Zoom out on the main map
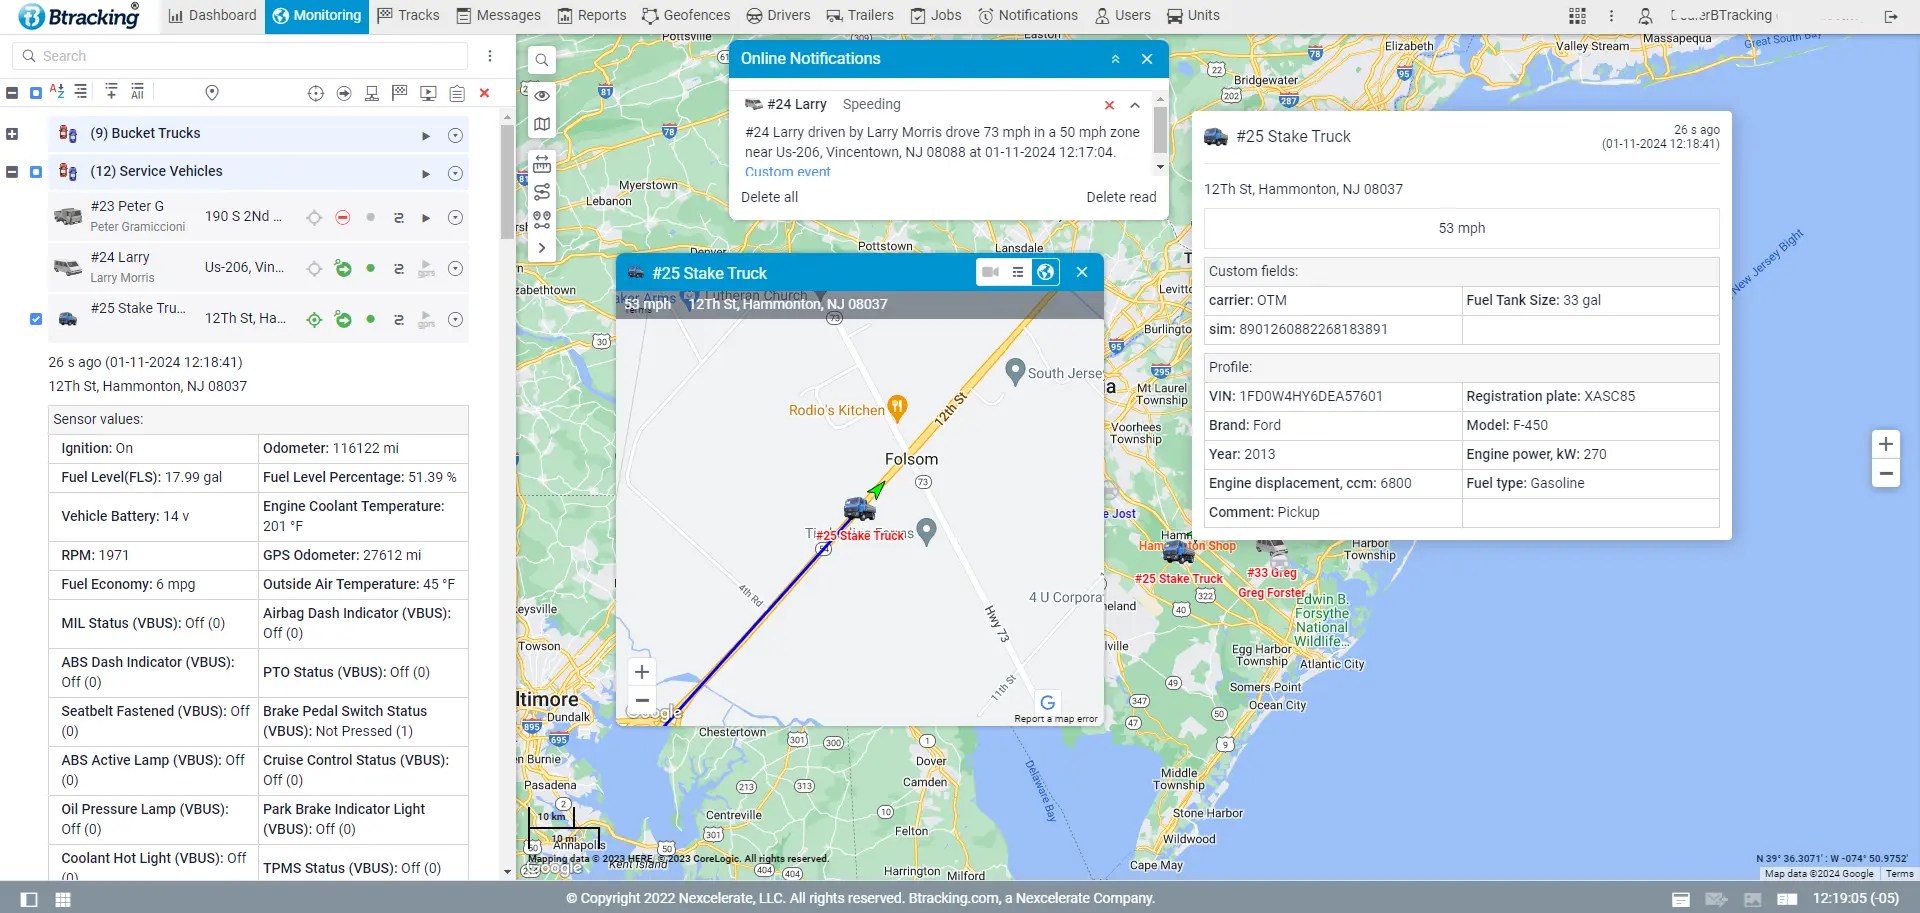The height and width of the screenshot is (913, 1920). tap(1885, 474)
